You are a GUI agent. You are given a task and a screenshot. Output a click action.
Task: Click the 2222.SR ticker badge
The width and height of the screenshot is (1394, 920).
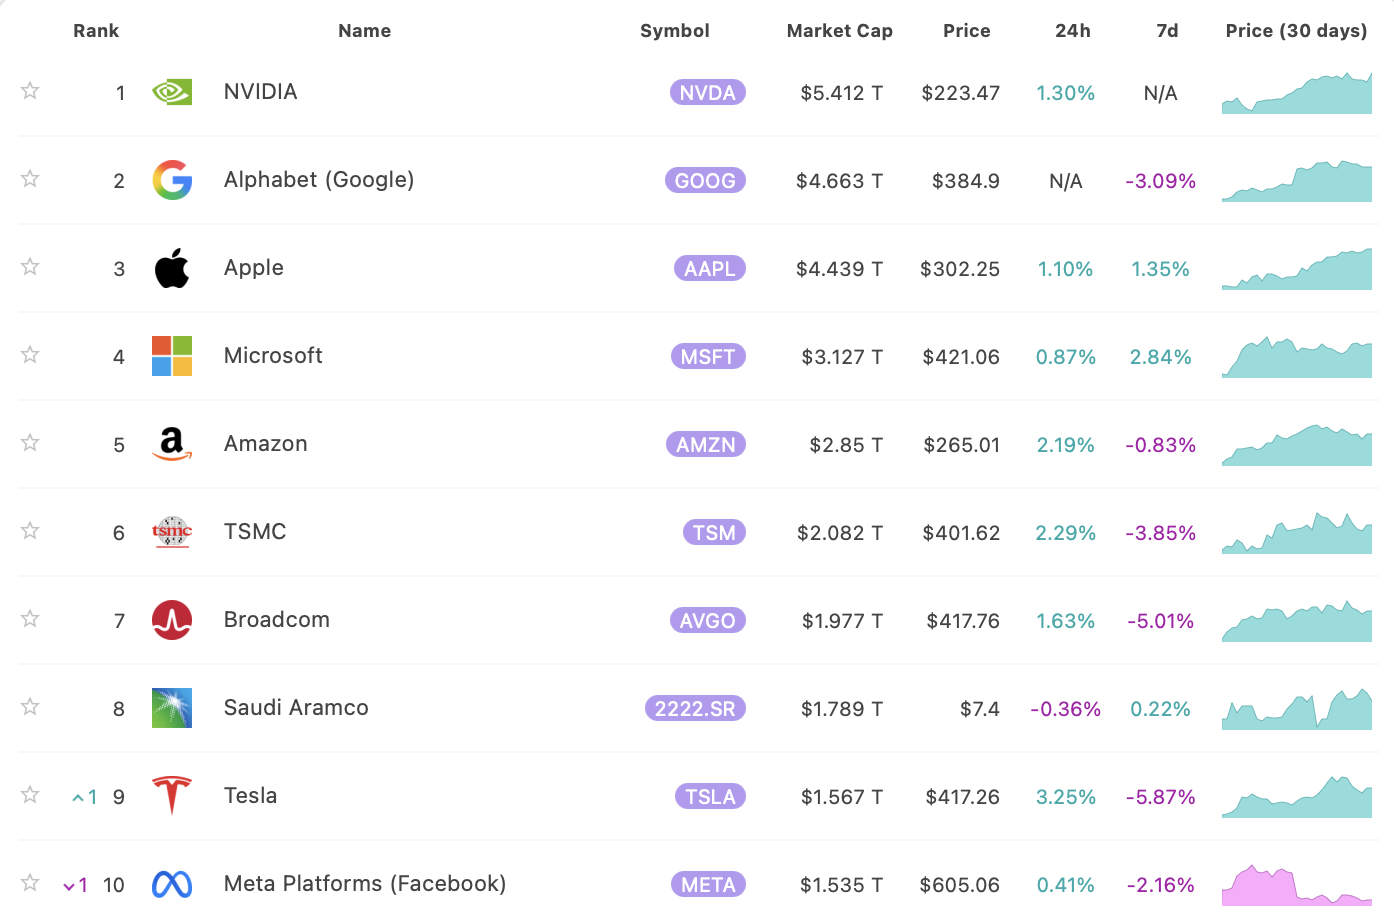click(x=695, y=709)
